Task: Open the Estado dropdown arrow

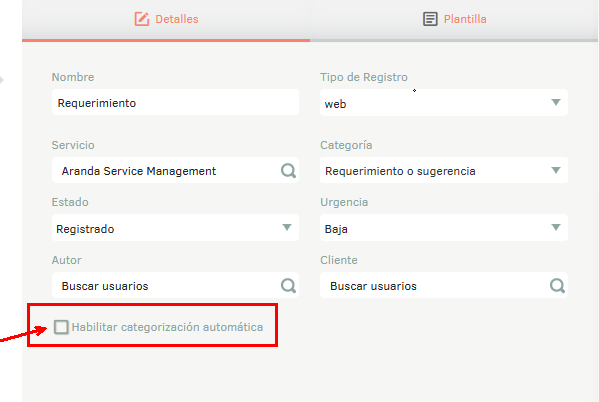Action: (287, 227)
